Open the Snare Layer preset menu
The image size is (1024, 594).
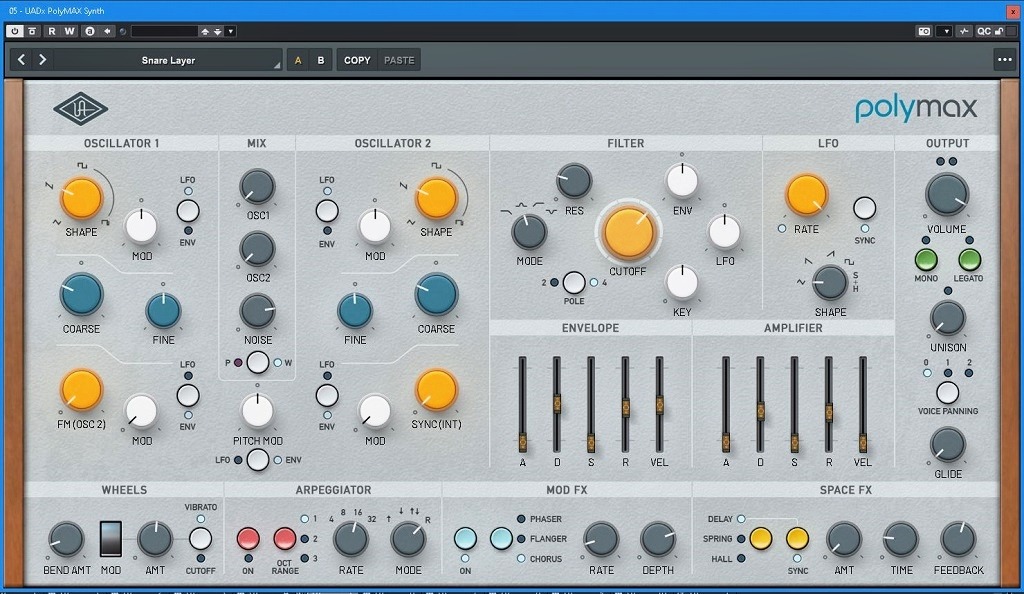[x=168, y=60]
